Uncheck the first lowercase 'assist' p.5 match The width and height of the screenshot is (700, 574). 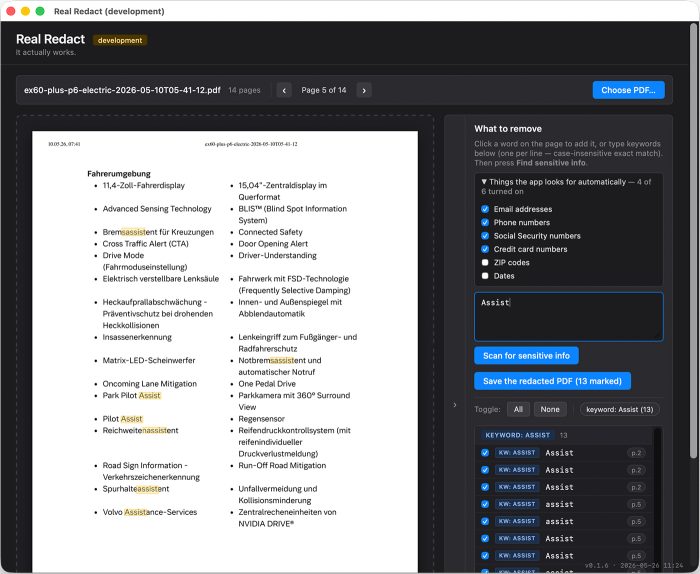(485, 504)
